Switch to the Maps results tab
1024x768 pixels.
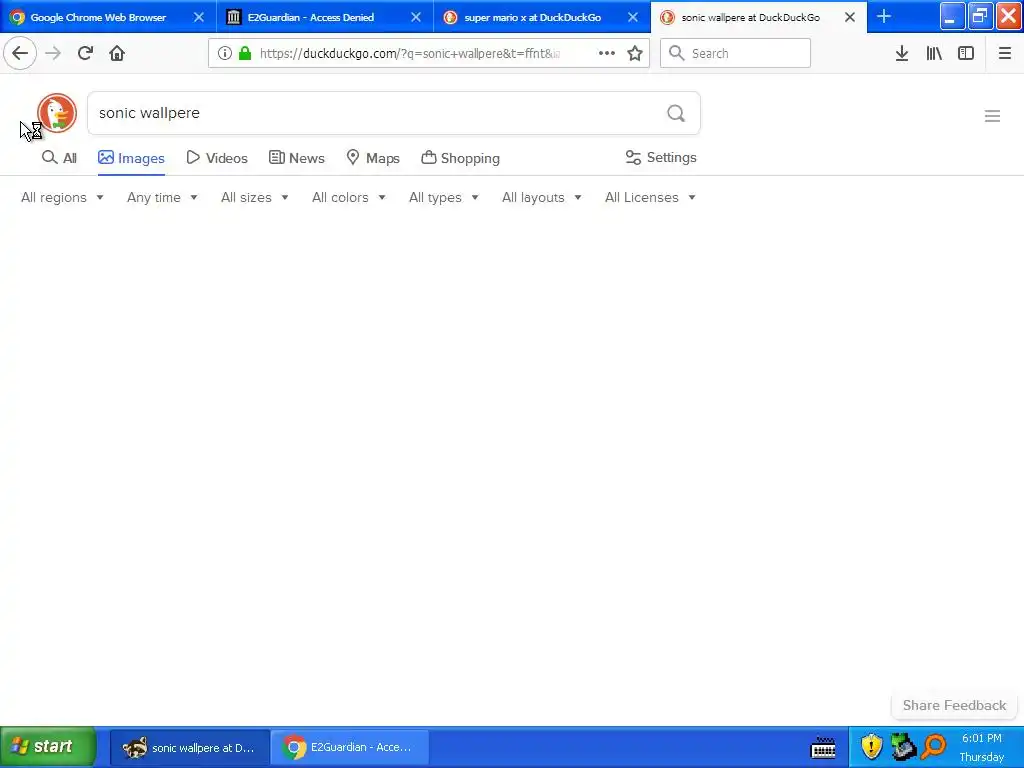click(x=373, y=158)
